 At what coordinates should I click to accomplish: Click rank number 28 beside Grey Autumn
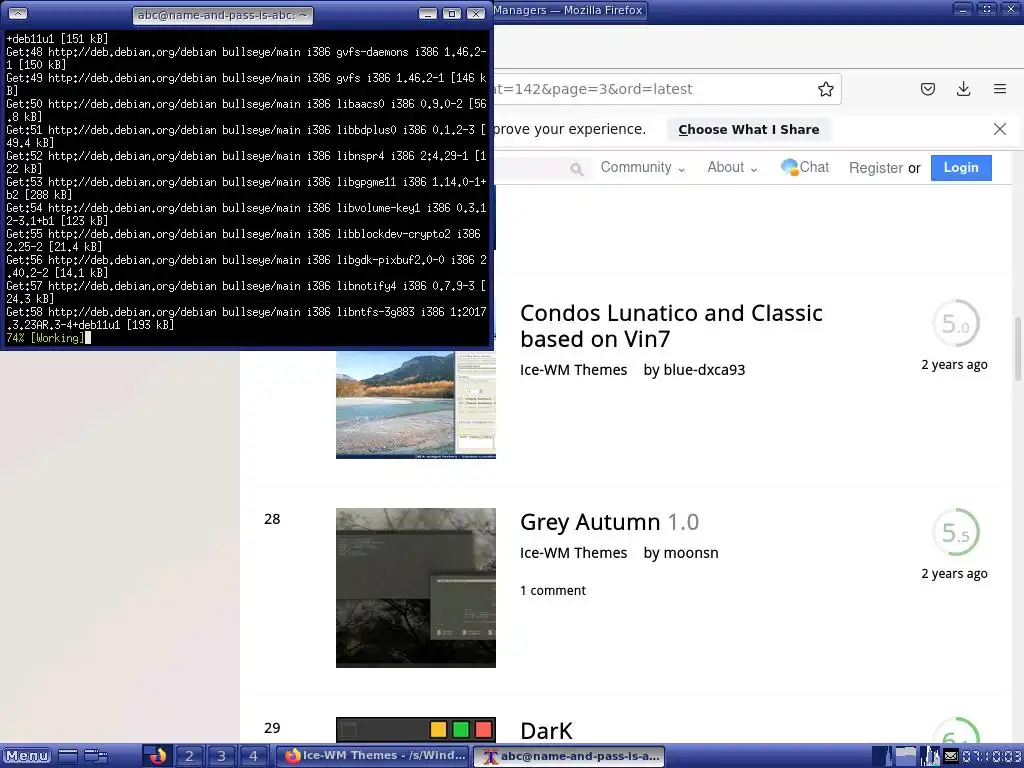[x=272, y=519]
